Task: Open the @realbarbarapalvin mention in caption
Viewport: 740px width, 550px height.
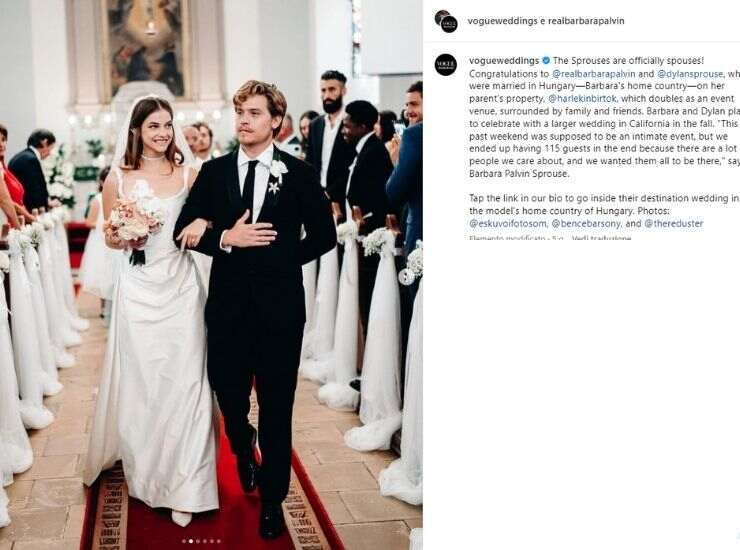Action: [x=594, y=74]
